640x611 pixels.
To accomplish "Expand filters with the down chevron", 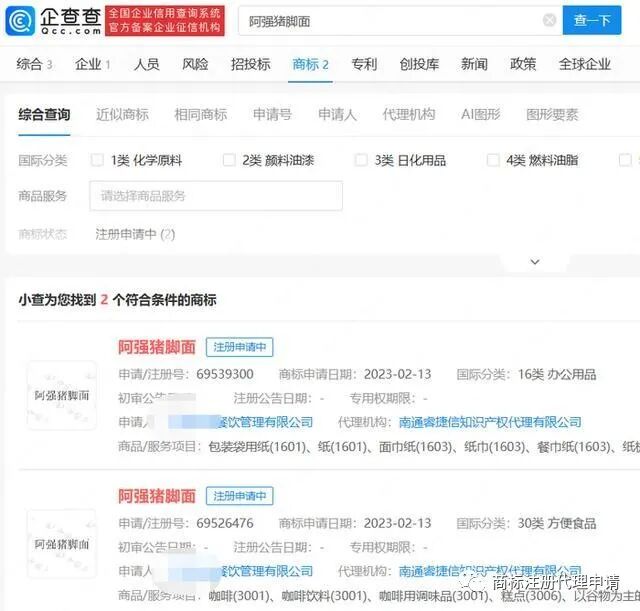I will (x=535, y=262).
